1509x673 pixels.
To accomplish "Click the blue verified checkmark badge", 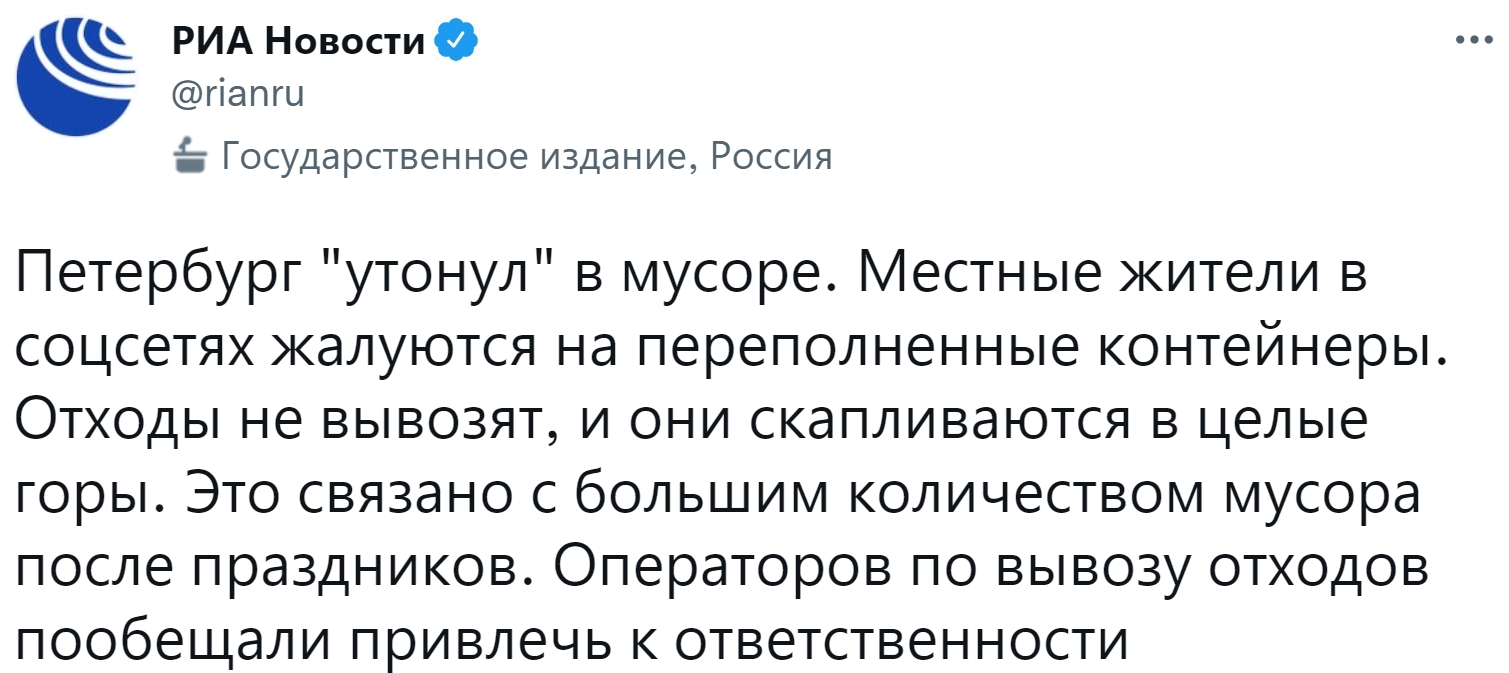I will (x=451, y=41).
